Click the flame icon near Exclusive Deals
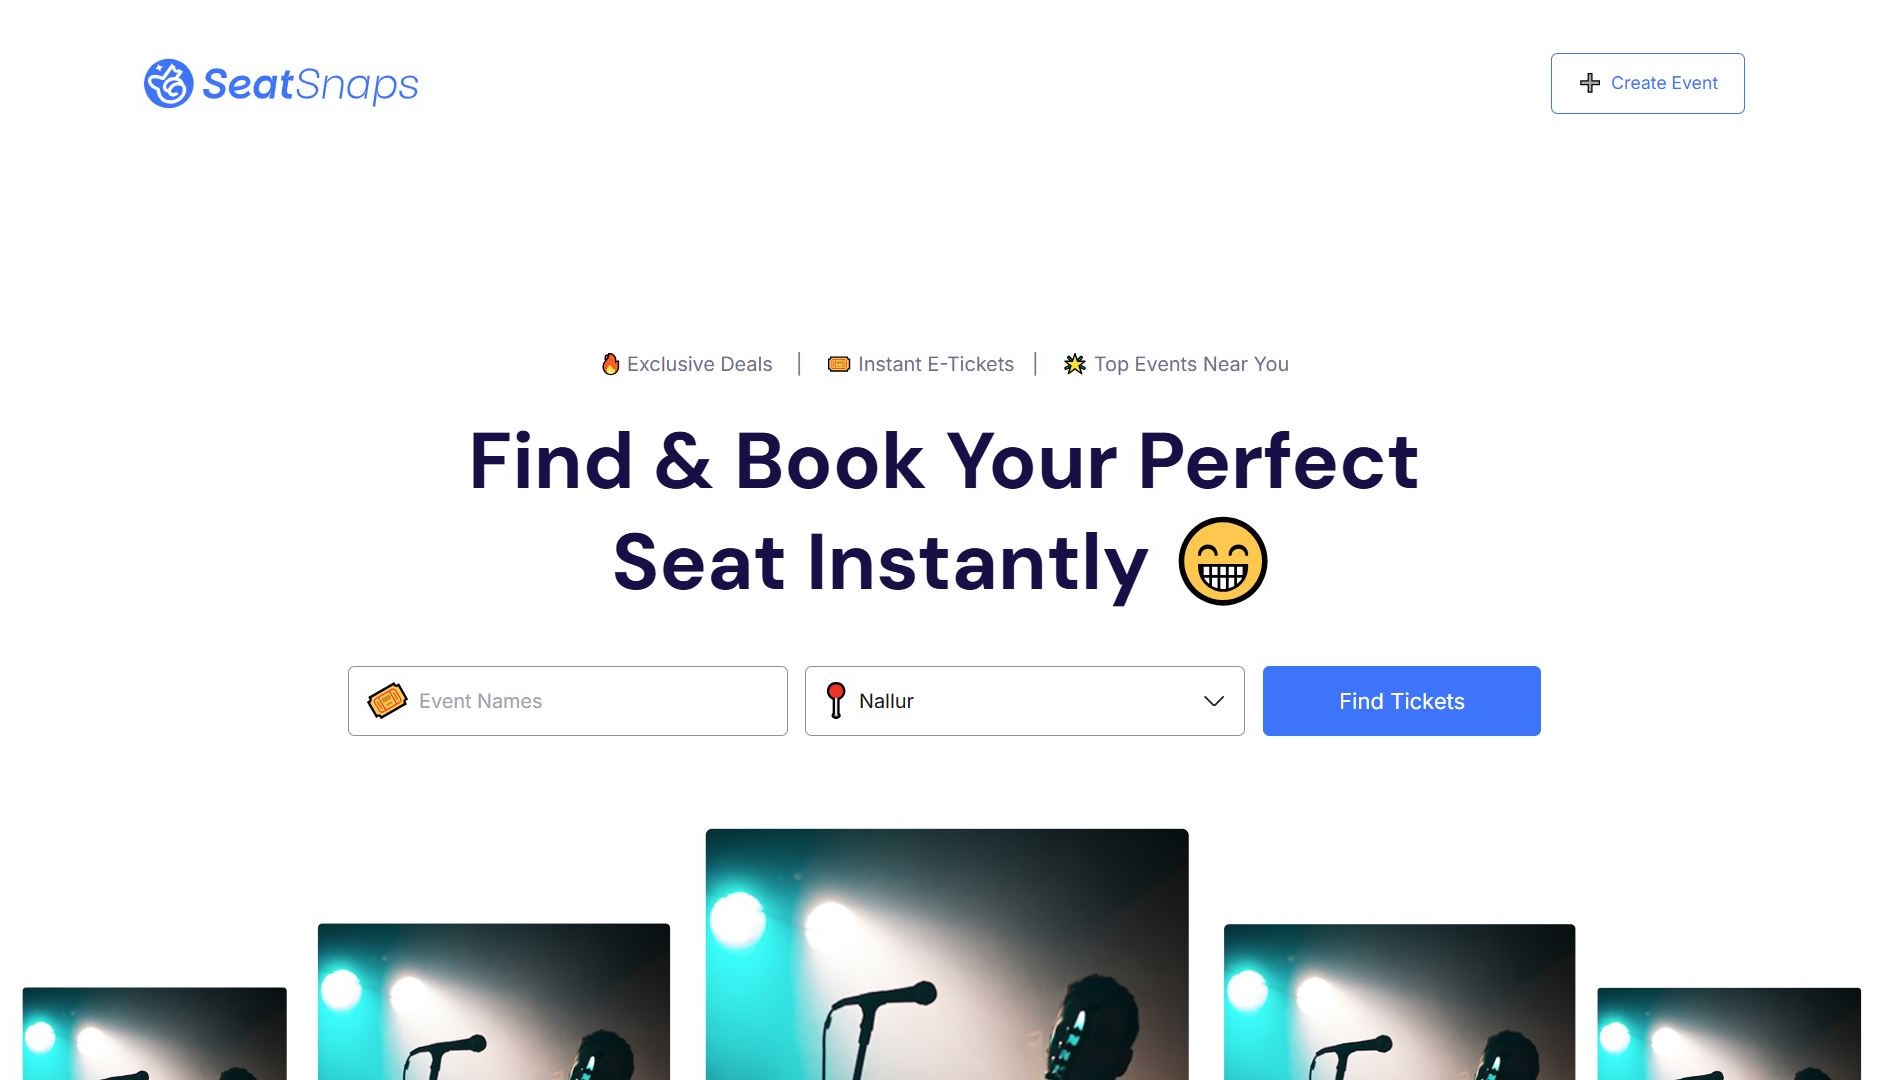This screenshot has height=1080, width=1886. pyautogui.click(x=610, y=364)
